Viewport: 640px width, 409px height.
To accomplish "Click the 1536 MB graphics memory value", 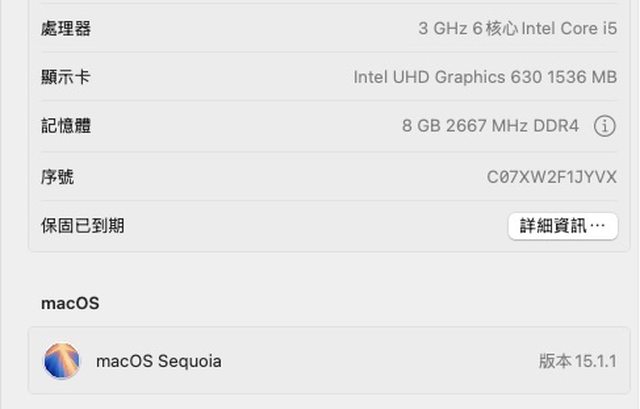I will click(x=582, y=77).
